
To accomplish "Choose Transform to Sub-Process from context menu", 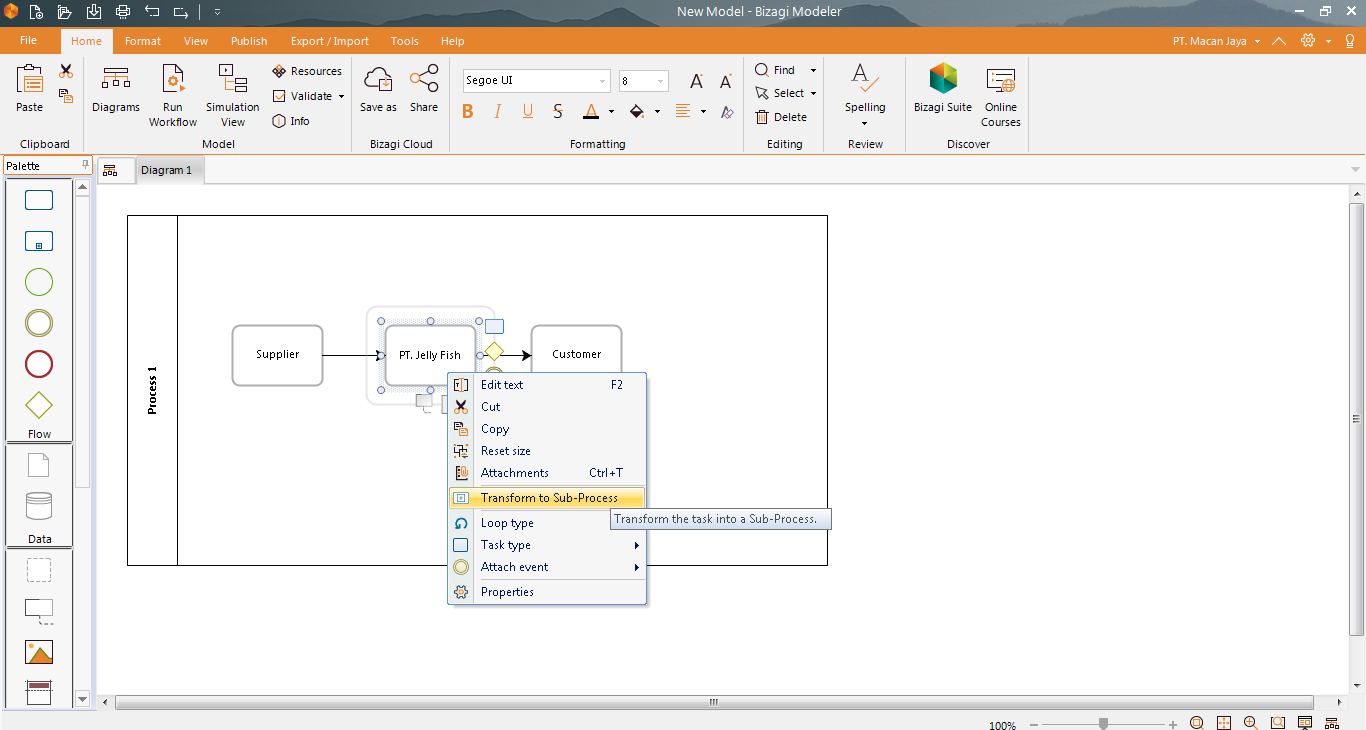I will point(547,498).
